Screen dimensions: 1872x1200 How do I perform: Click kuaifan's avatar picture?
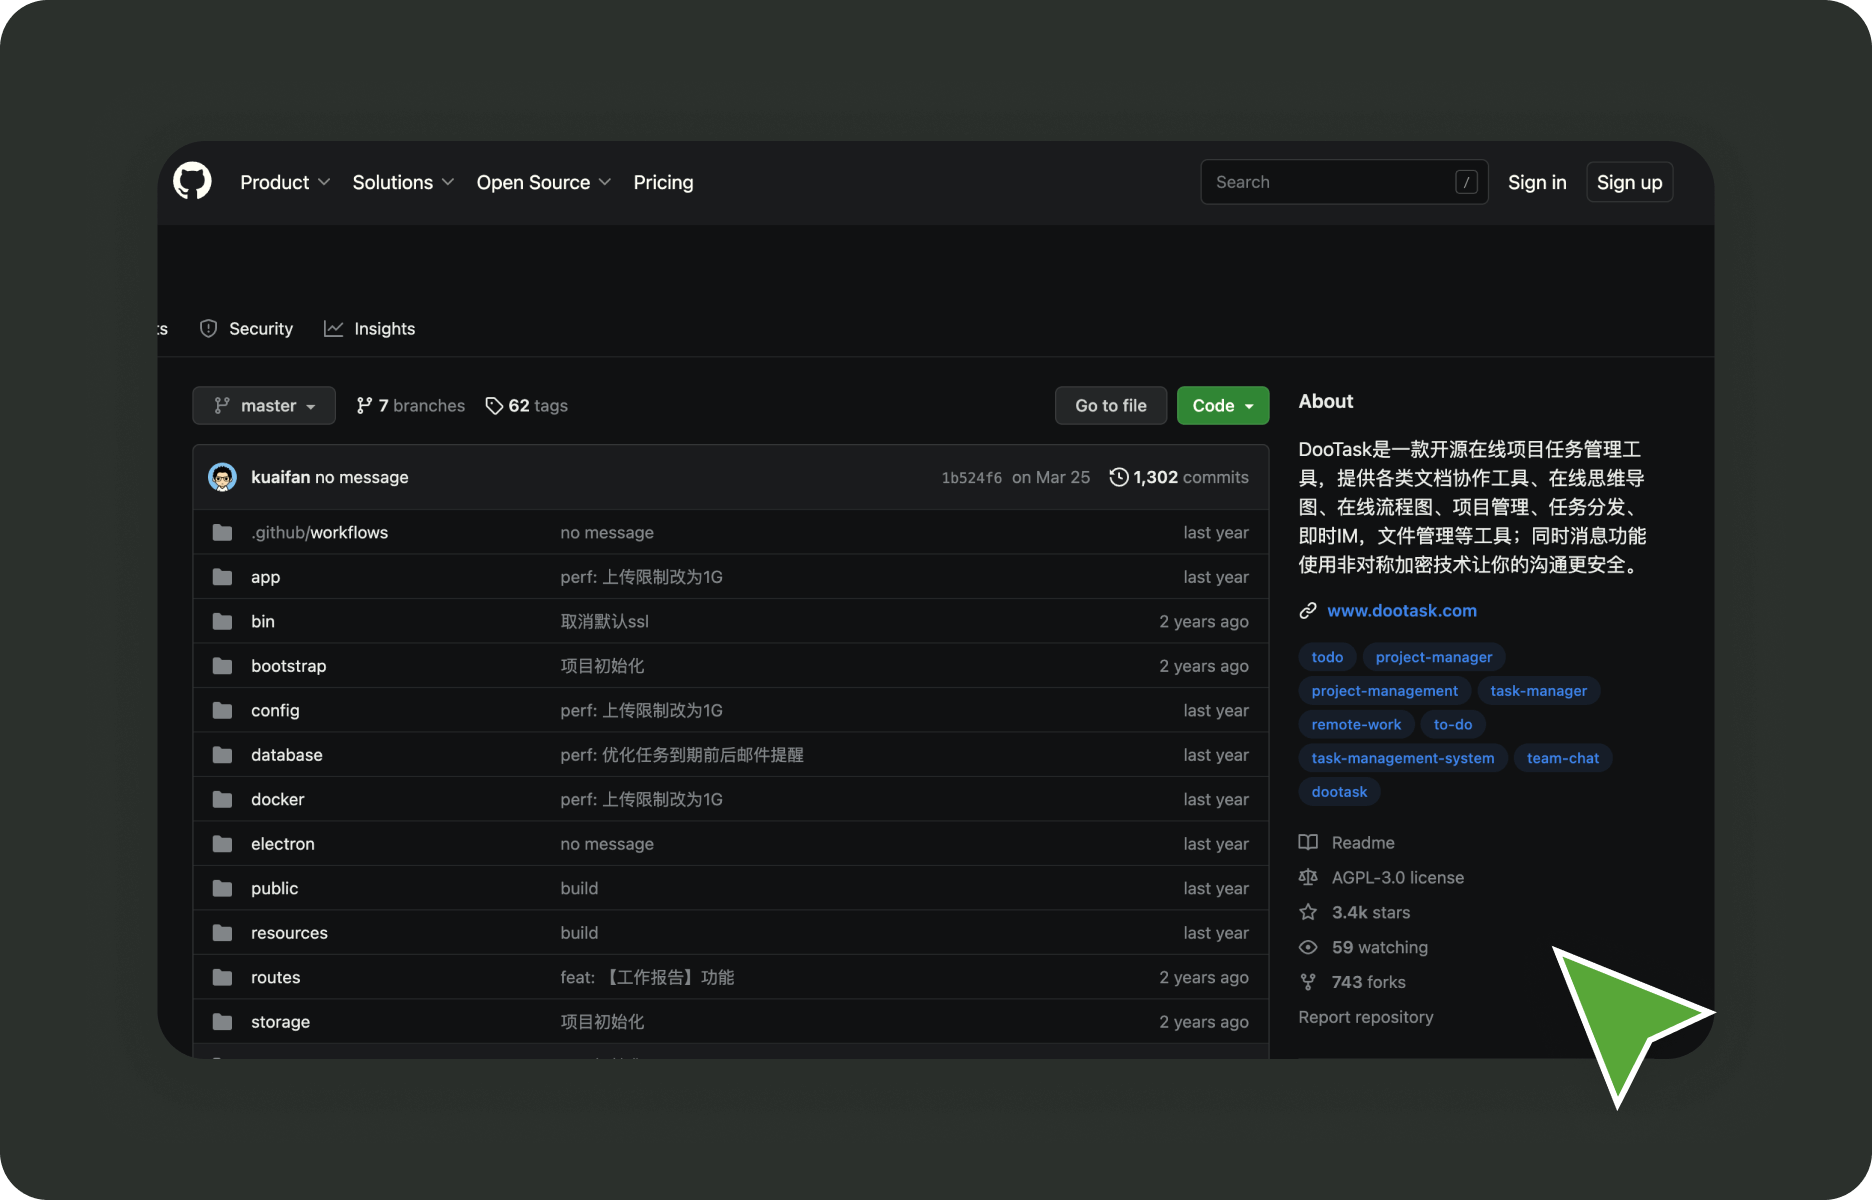pos(222,477)
